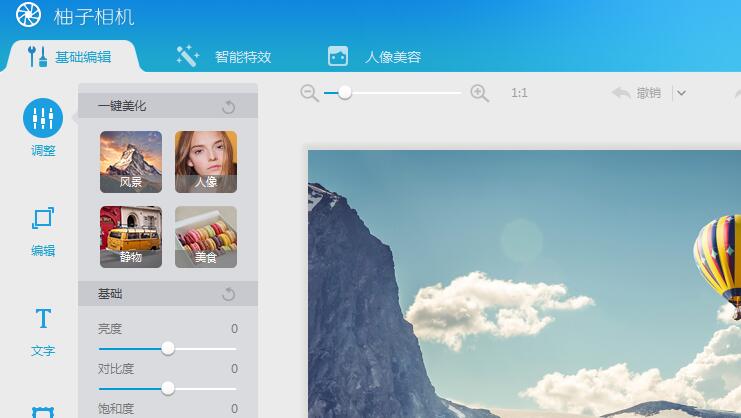Select the 文字 text tool icon
Image resolution: width=741 pixels, height=418 pixels.
click(43, 318)
